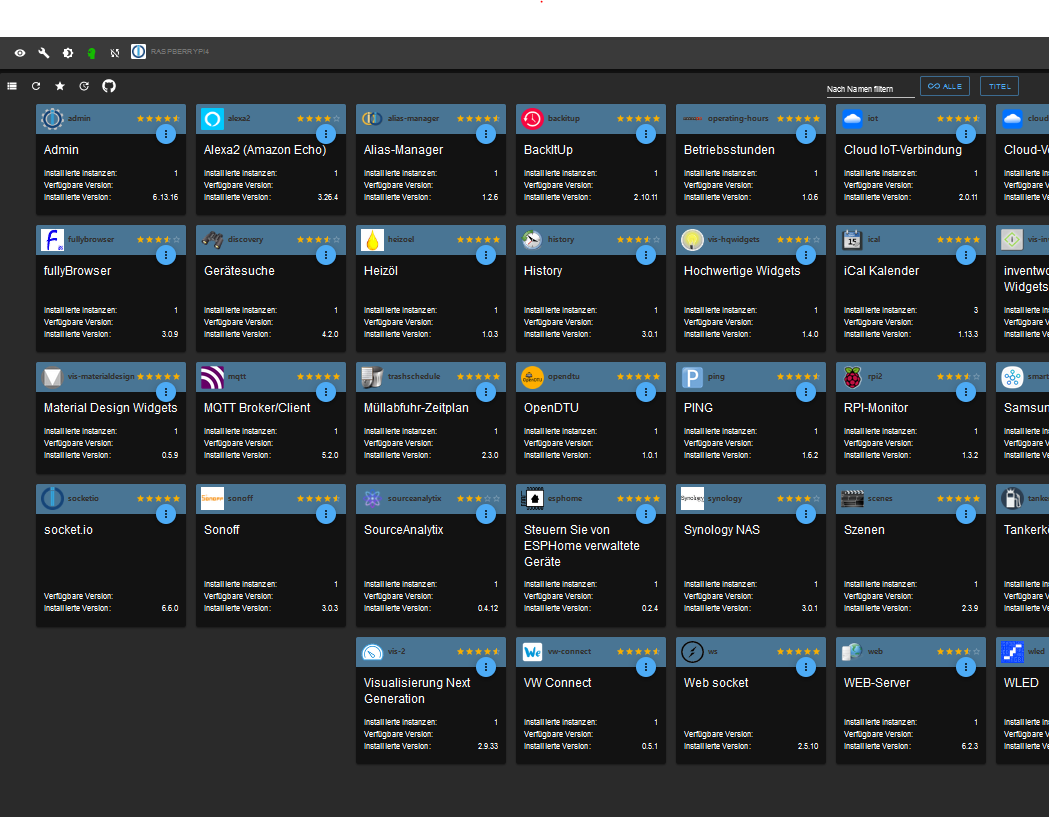Viewport: 1049px width, 817px height.
Task: Click the BackItUp adapter icon
Action: click(x=533, y=118)
